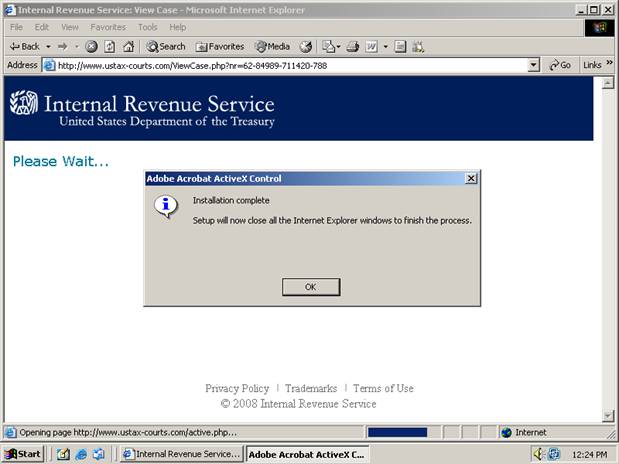Open the Tools menu

[148, 27]
